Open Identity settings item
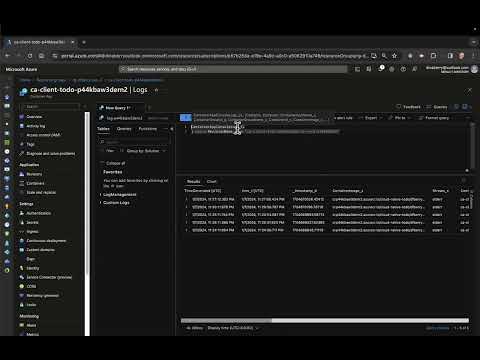The width and height of the screenshot is (480, 360). click(33, 268)
